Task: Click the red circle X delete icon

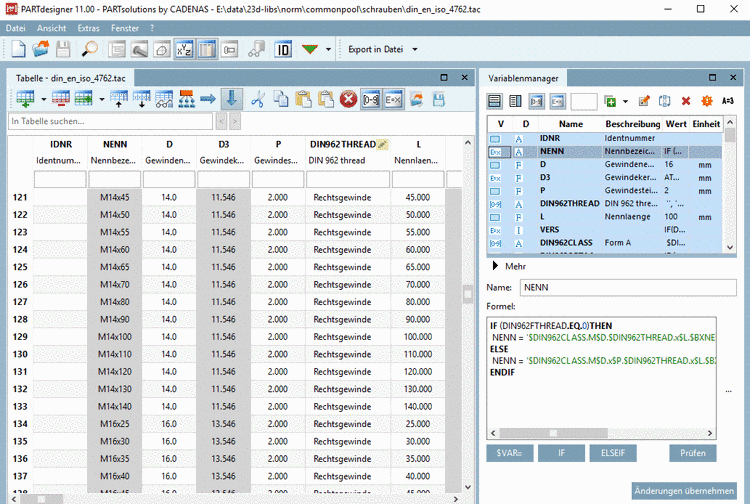Action: [x=348, y=98]
